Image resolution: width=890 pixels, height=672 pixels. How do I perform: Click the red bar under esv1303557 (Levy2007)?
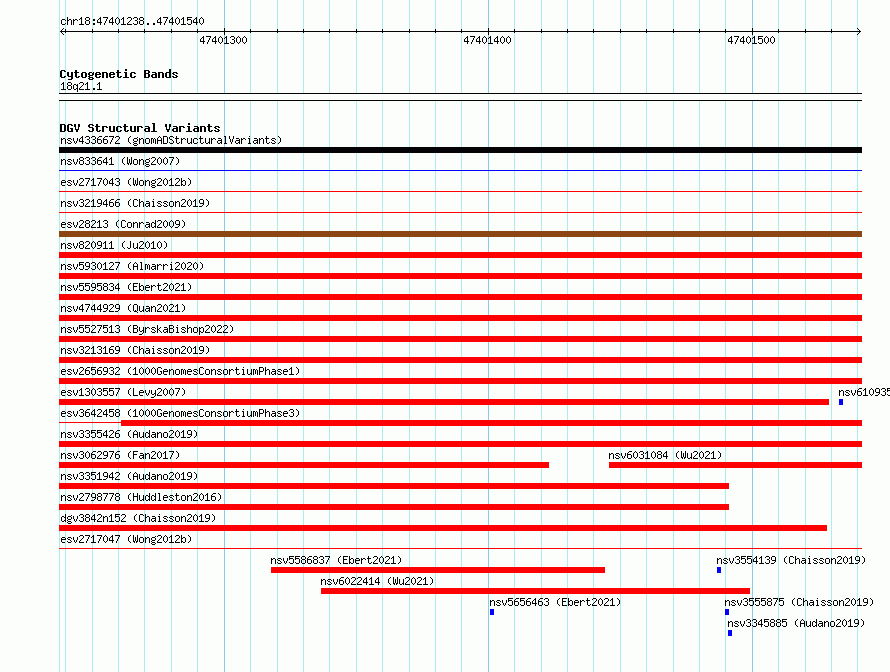[444, 402]
